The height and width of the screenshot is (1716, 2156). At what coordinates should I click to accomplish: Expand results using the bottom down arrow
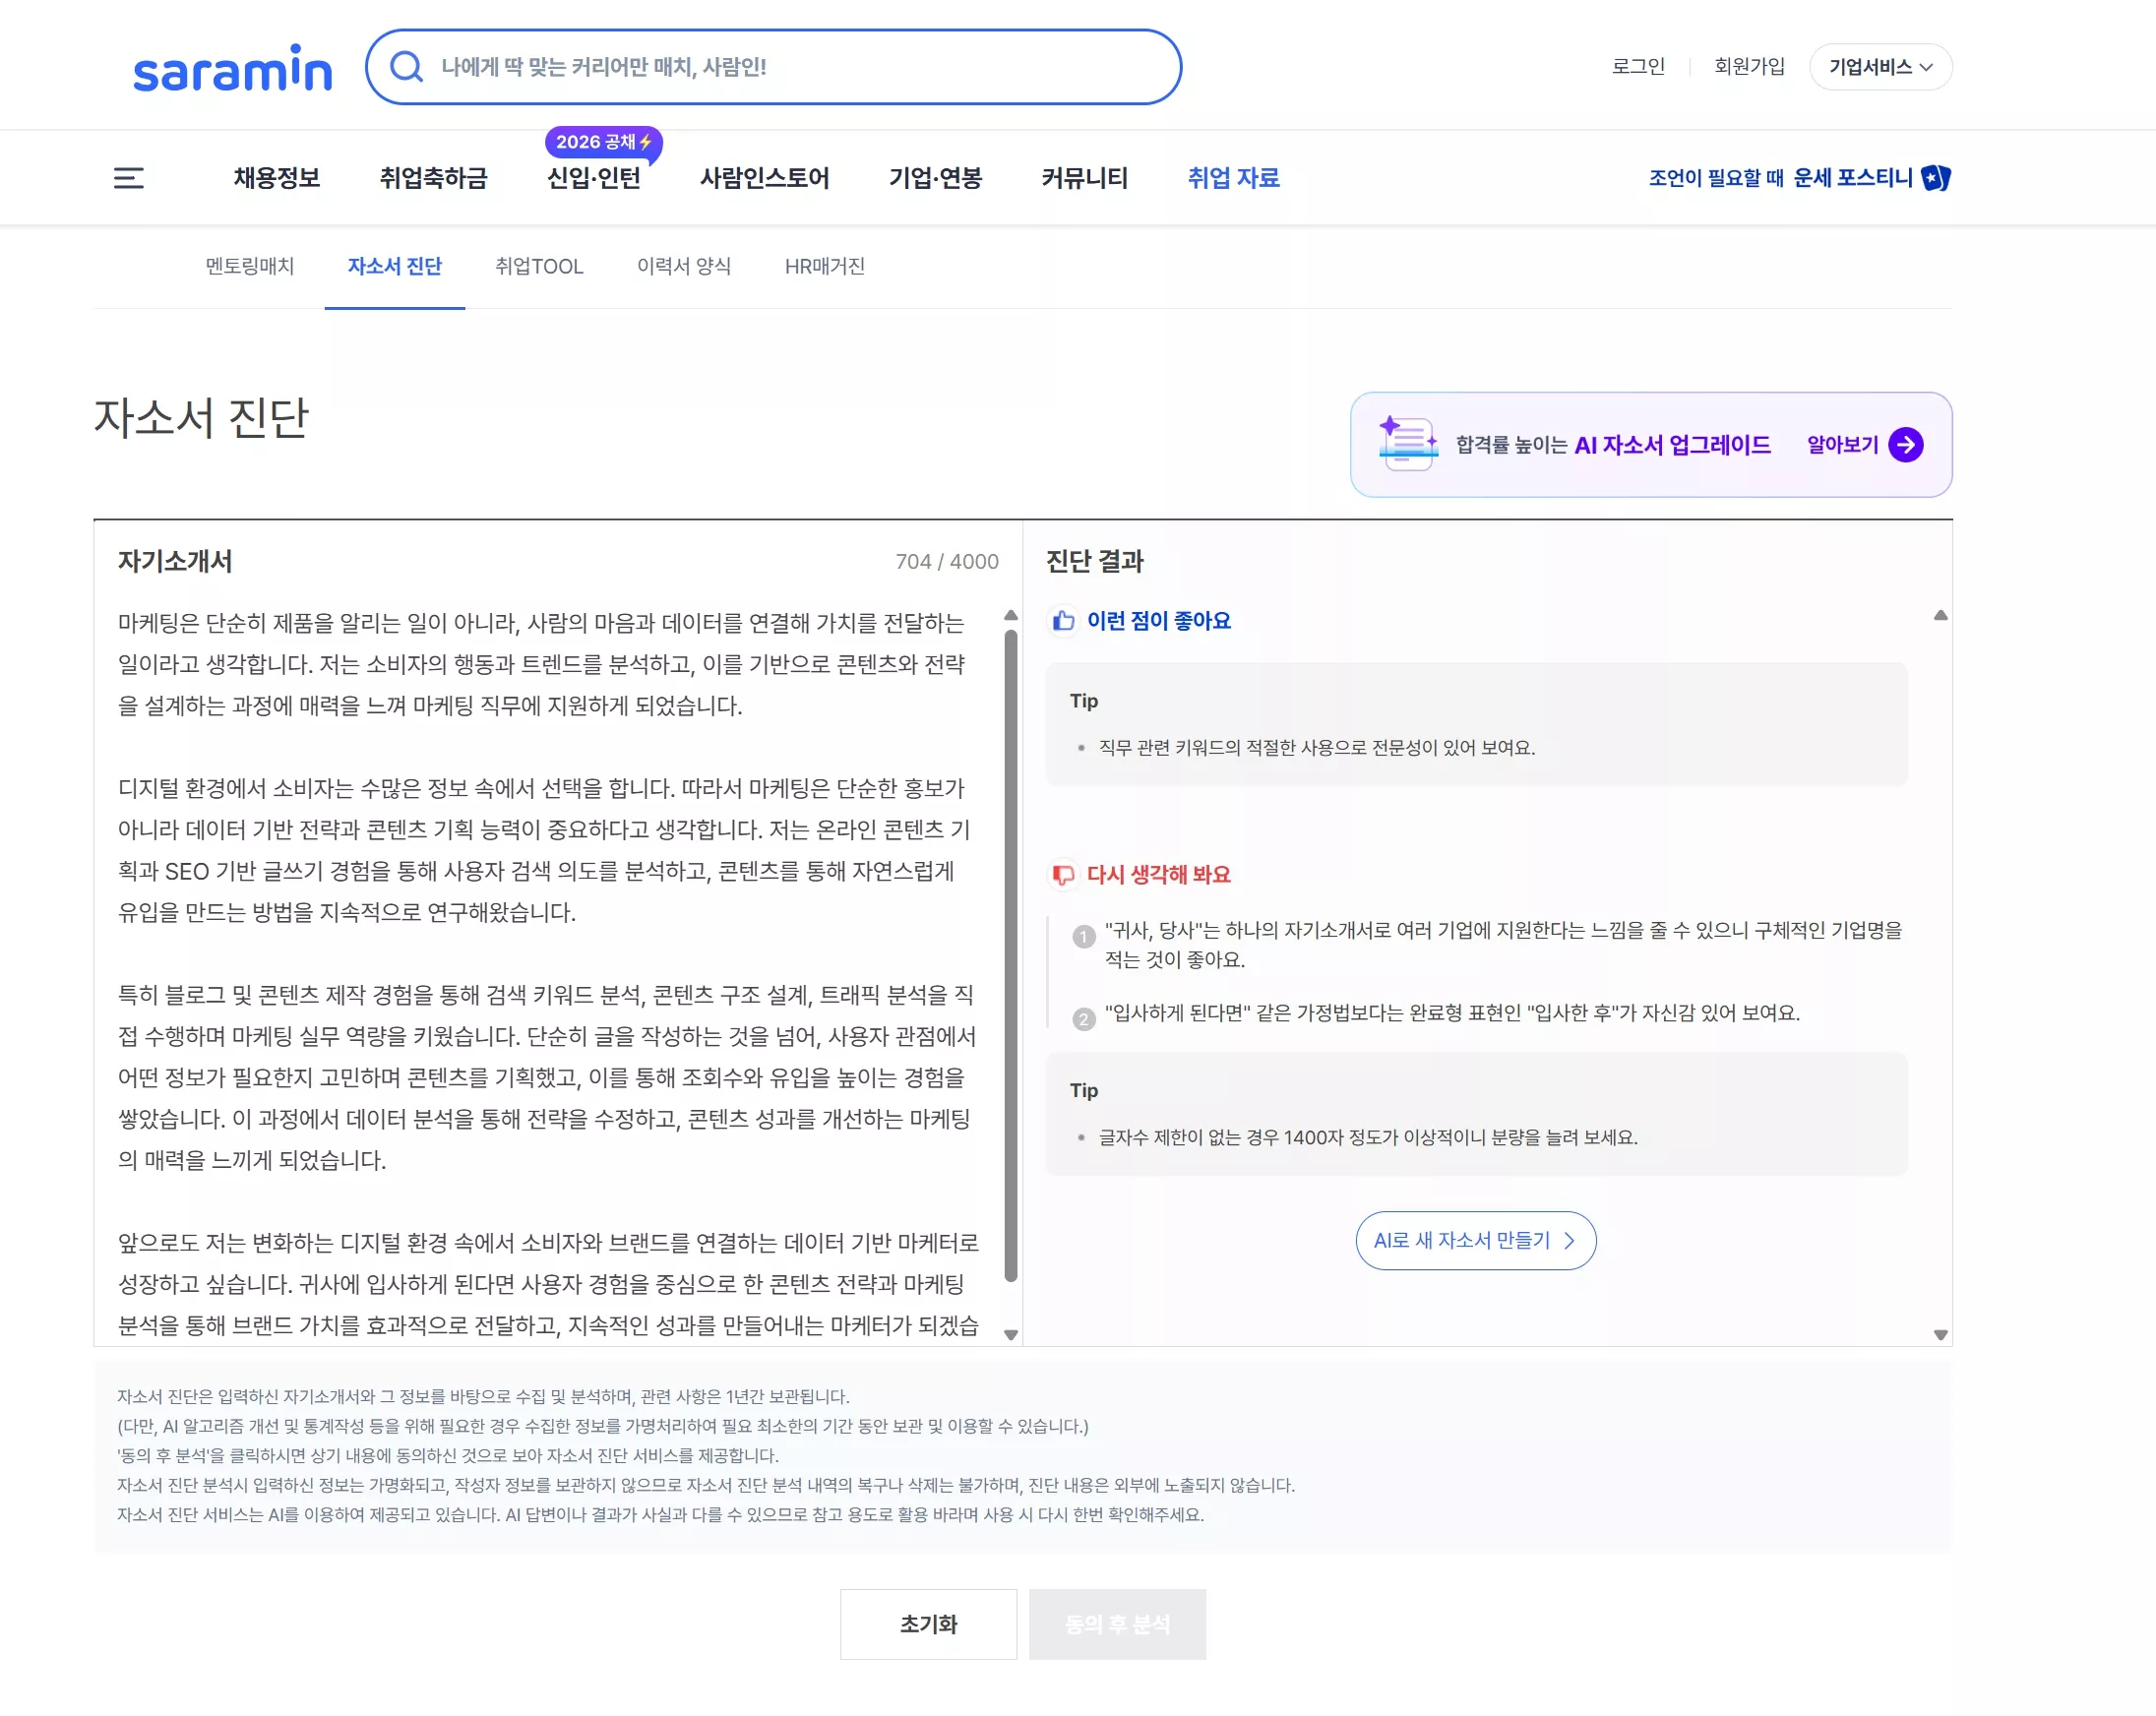[1941, 1333]
